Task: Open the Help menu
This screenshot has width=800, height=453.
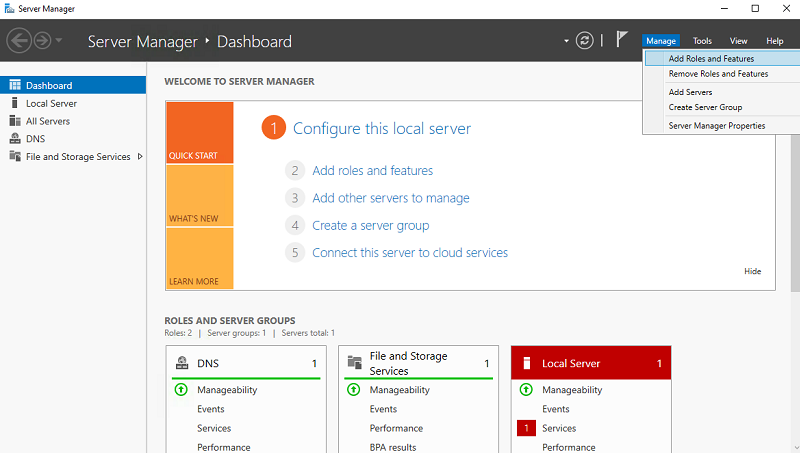Action: (x=774, y=41)
